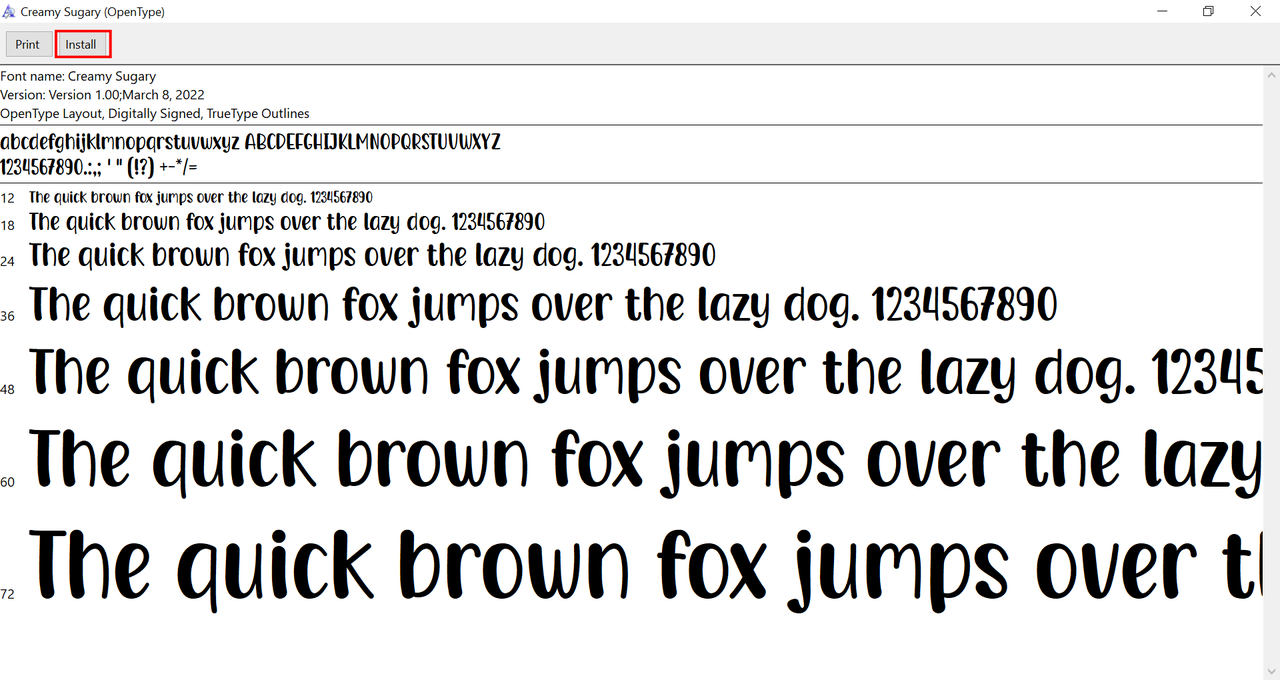Viewport: 1280px width, 680px height.
Task: Click the size 48 preview sentence
Action: pyautogui.click(x=640, y=371)
